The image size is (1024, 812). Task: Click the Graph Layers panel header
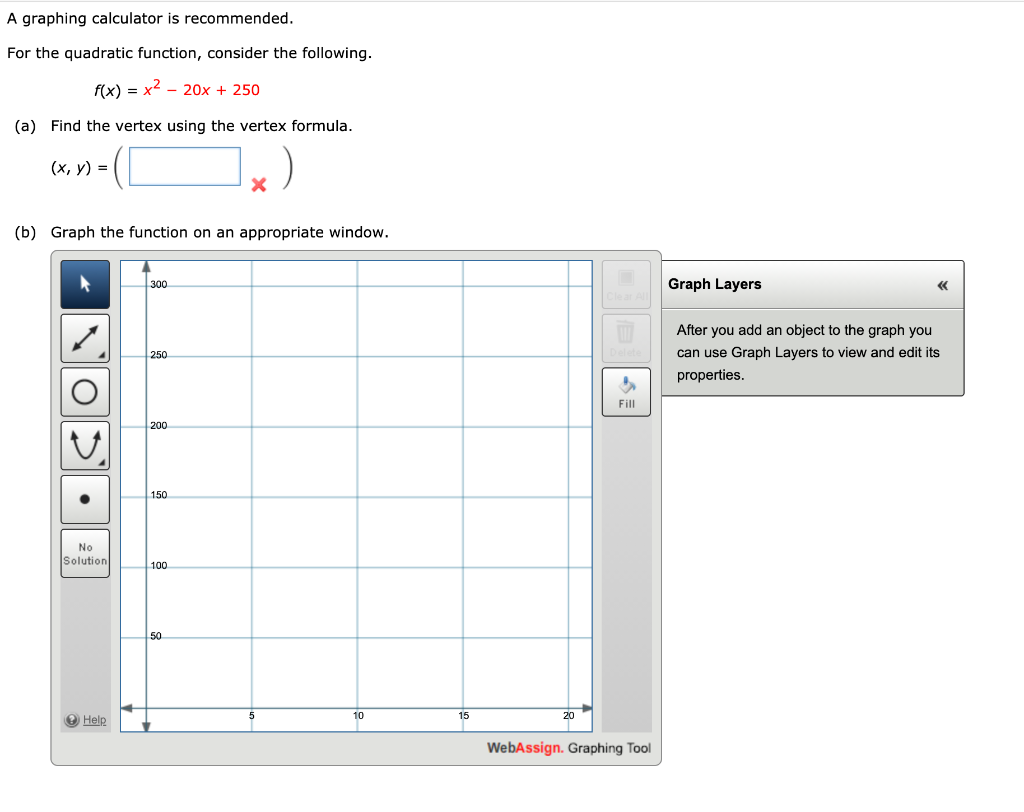point(715,284)
